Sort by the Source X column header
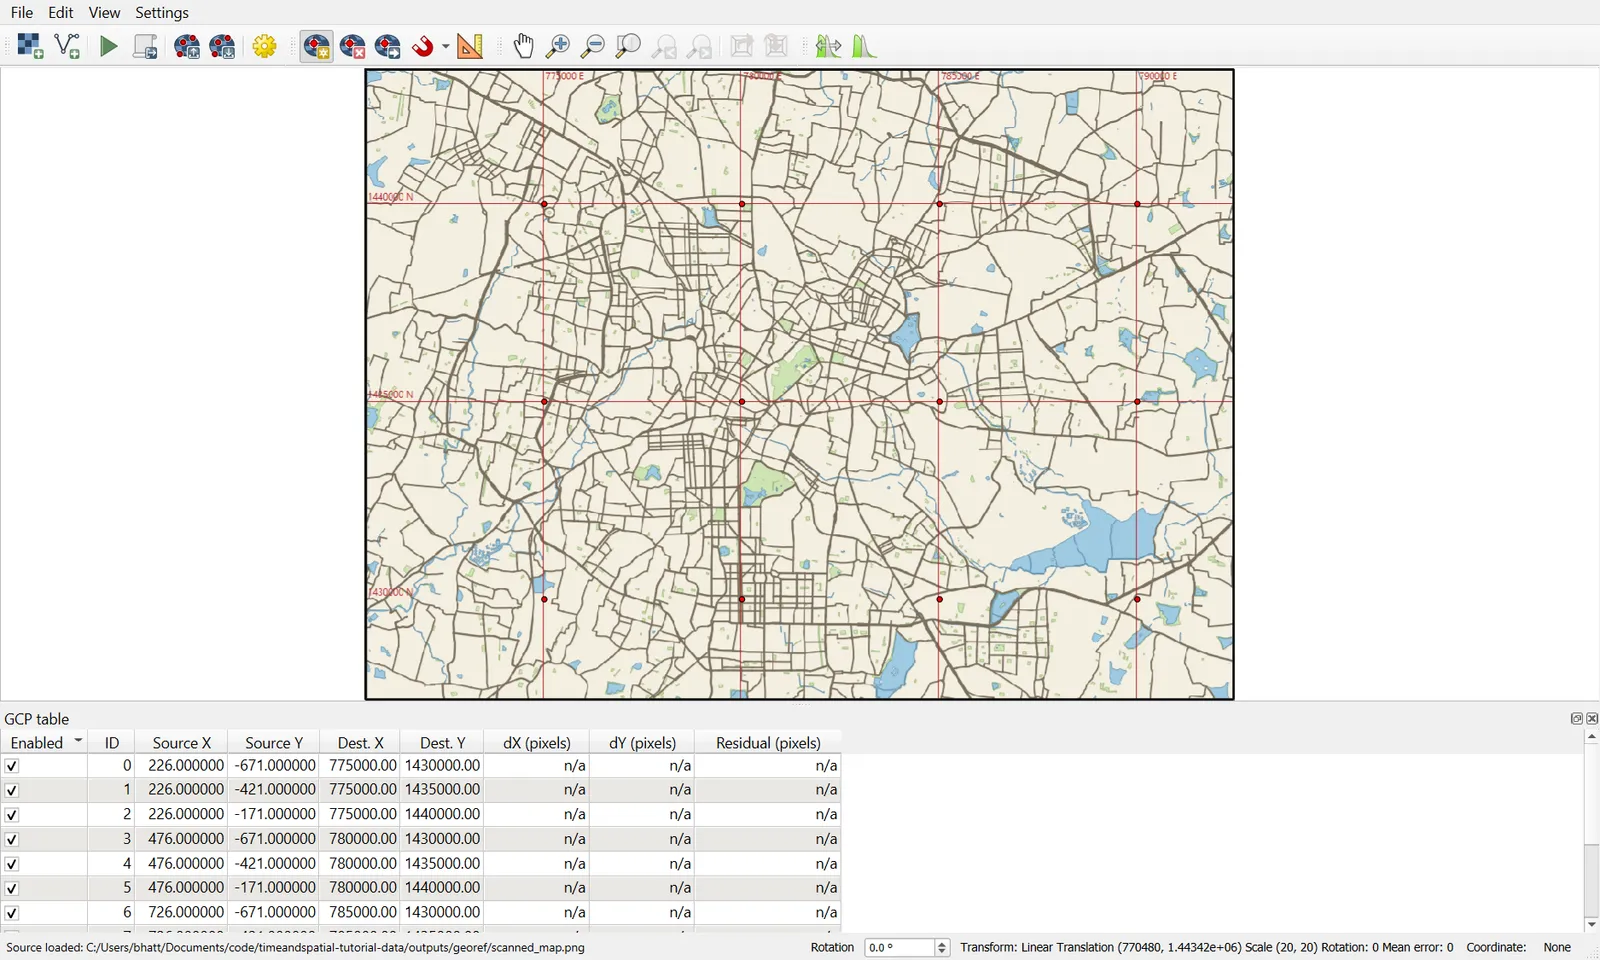This screenshot has height=960, width=1600. [181, 742]
